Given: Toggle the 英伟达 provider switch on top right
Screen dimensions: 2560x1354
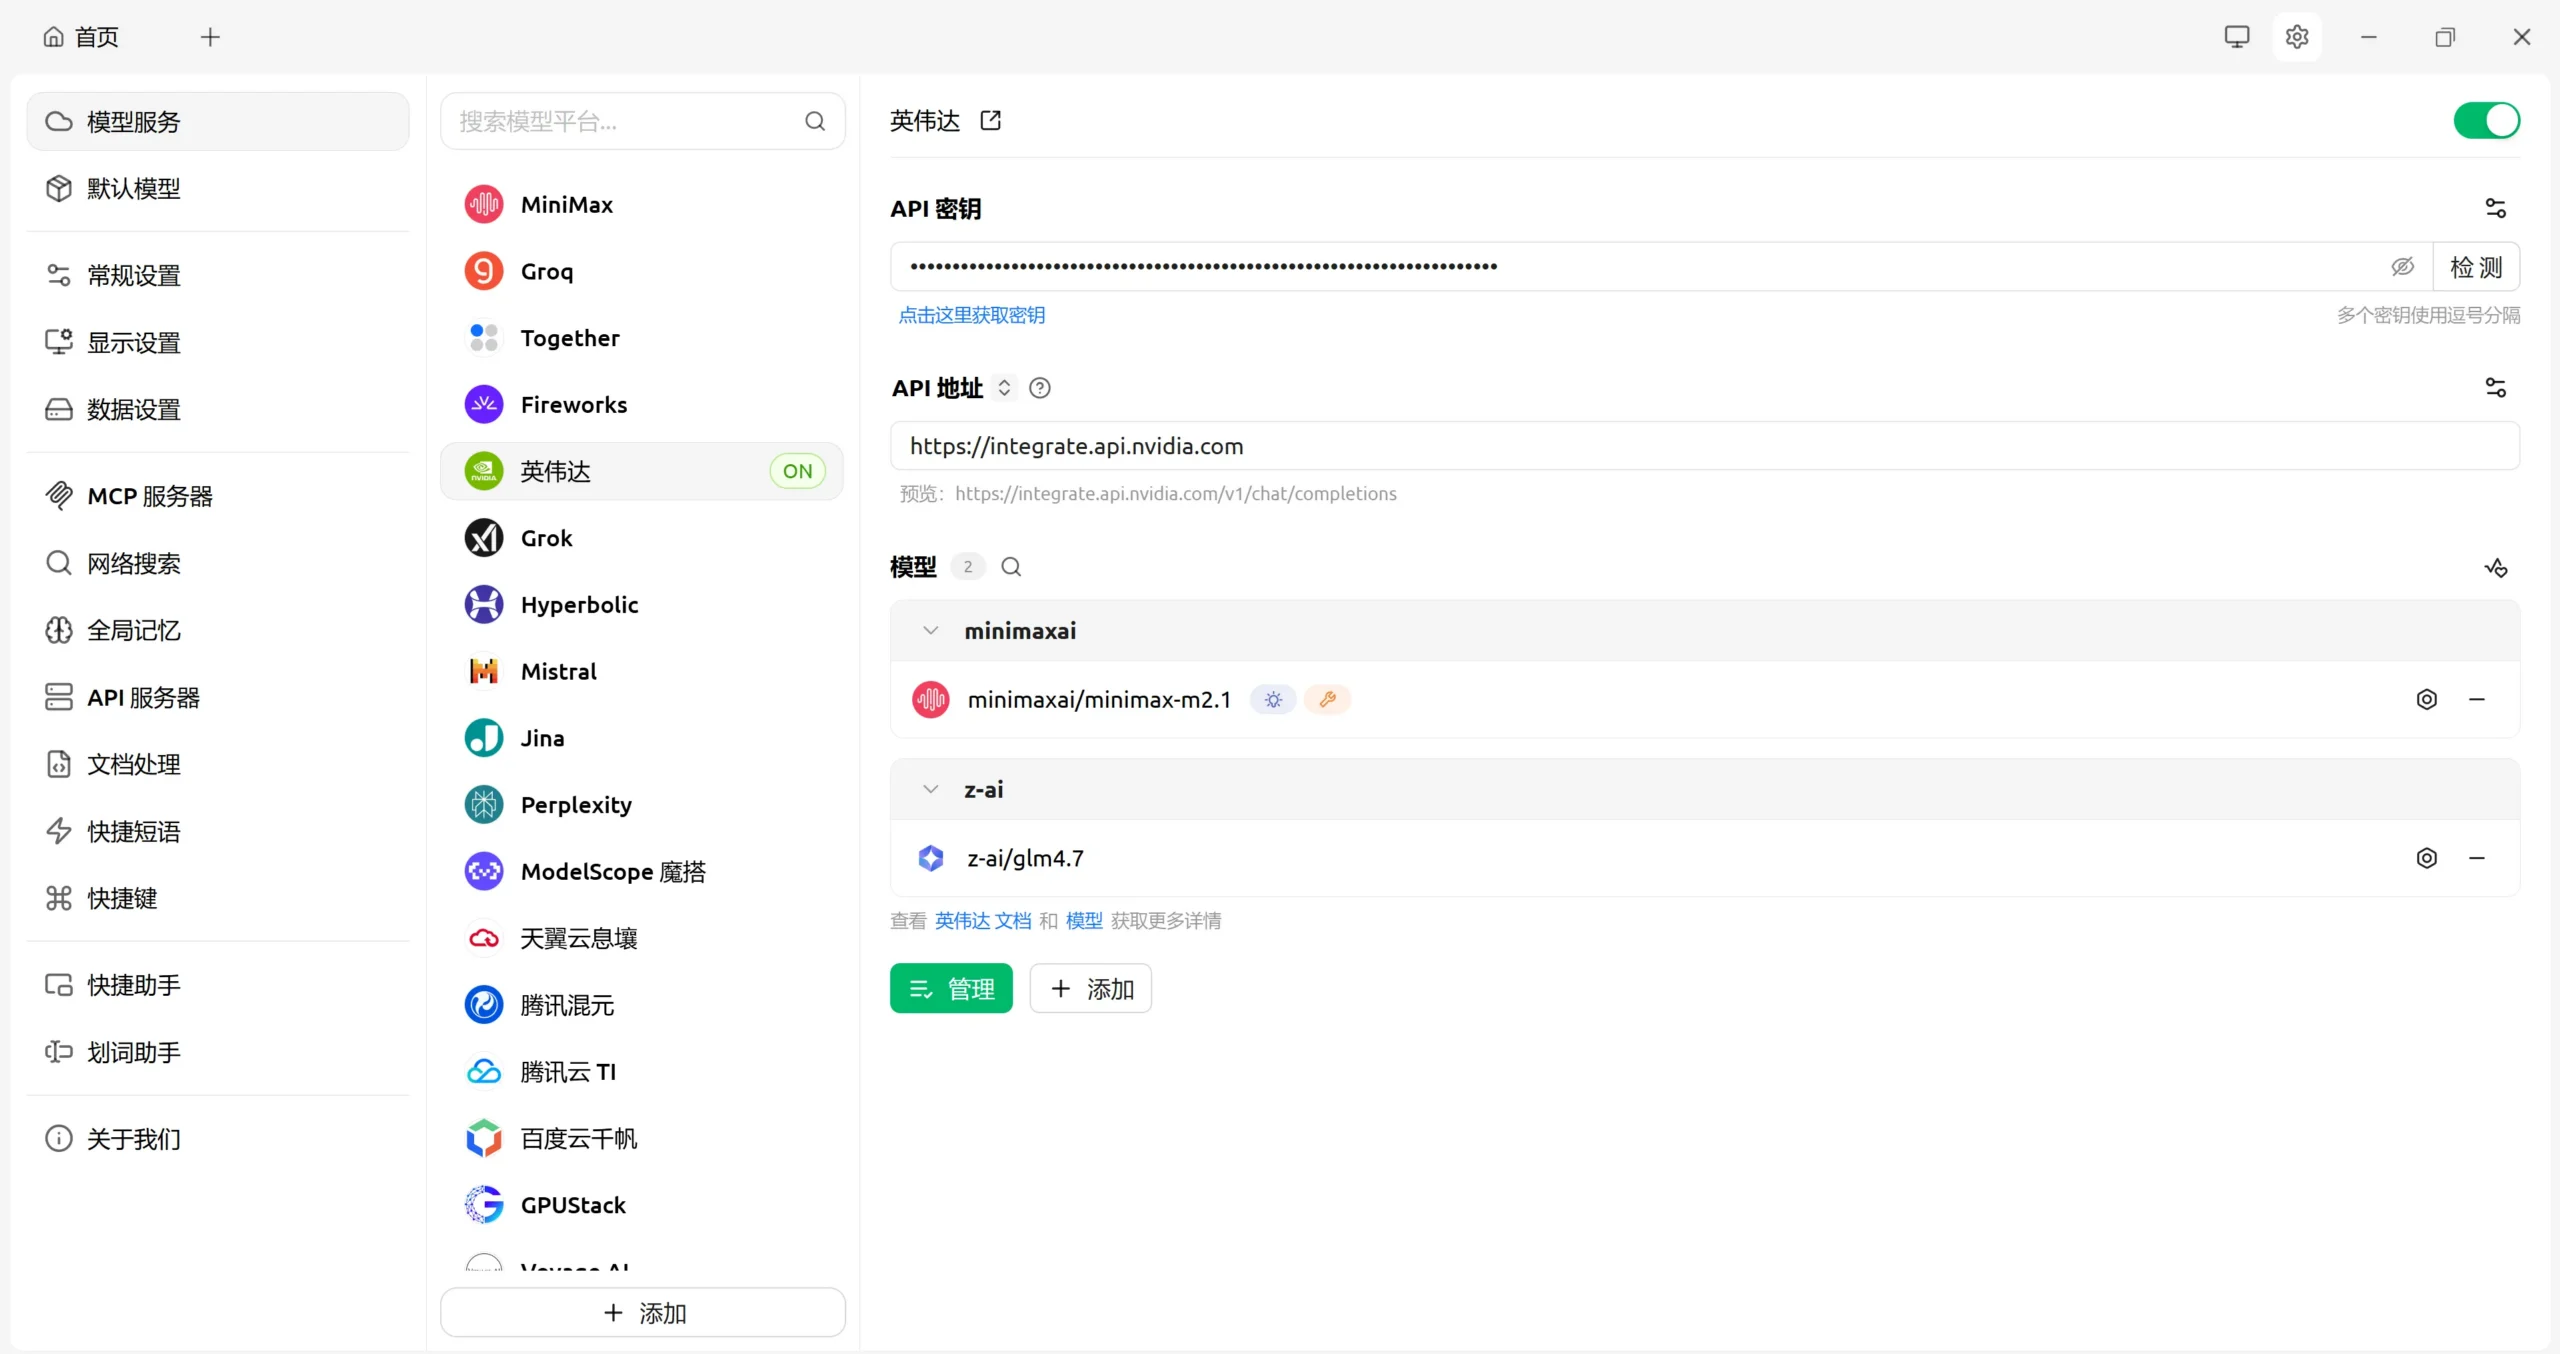Looking at the screenshot, I should click(2487, 120).
